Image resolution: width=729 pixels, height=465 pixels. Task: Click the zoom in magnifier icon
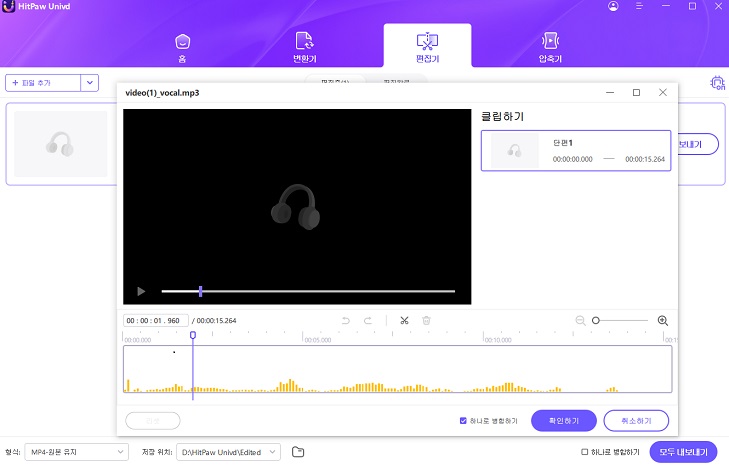[662, 321]
